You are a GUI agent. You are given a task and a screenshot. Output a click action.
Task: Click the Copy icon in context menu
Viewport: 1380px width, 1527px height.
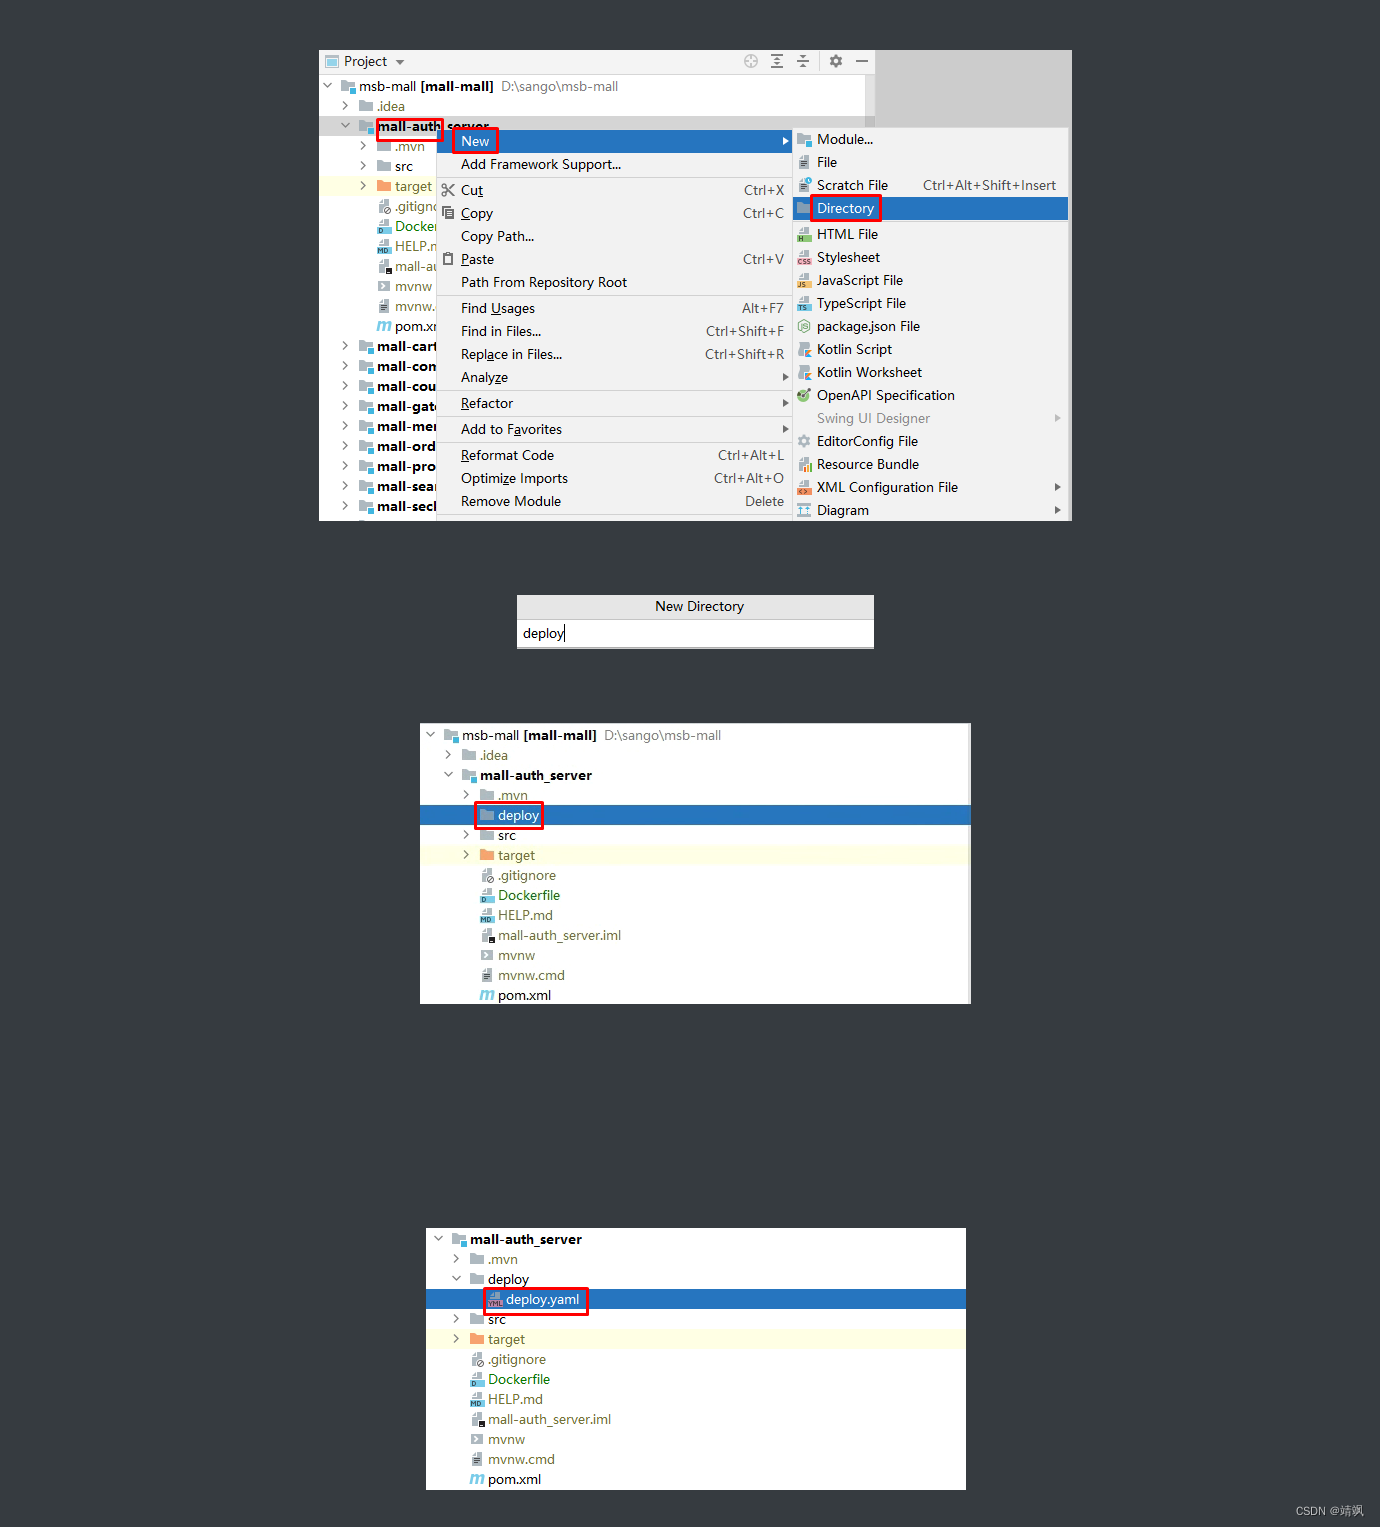(x=448, y=213)
